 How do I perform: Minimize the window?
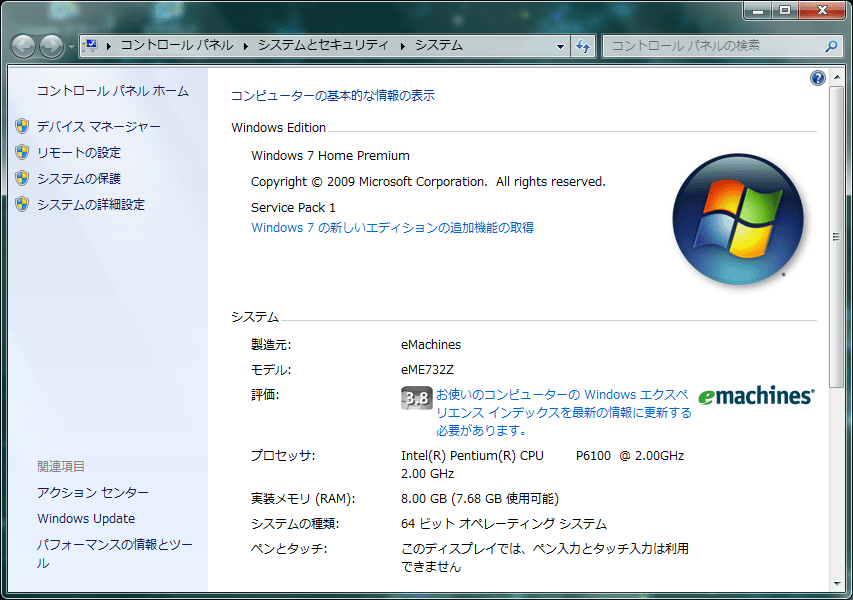pos(758,10)
